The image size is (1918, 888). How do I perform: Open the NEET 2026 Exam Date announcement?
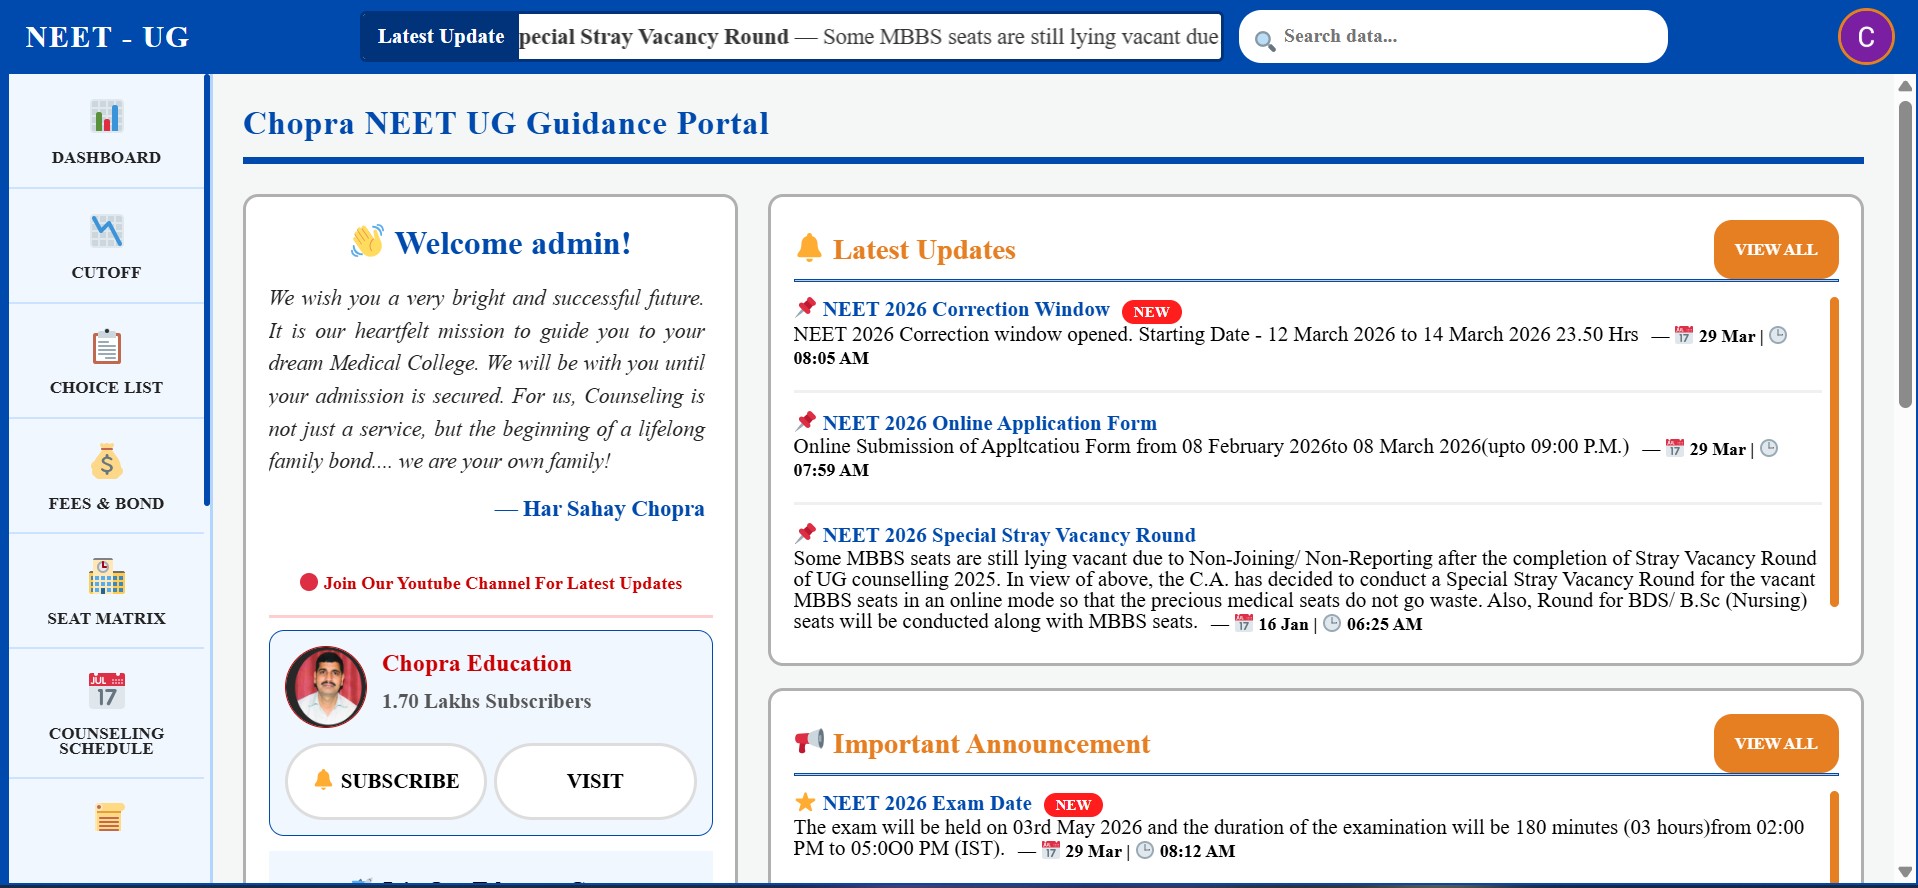pos(926,803)
